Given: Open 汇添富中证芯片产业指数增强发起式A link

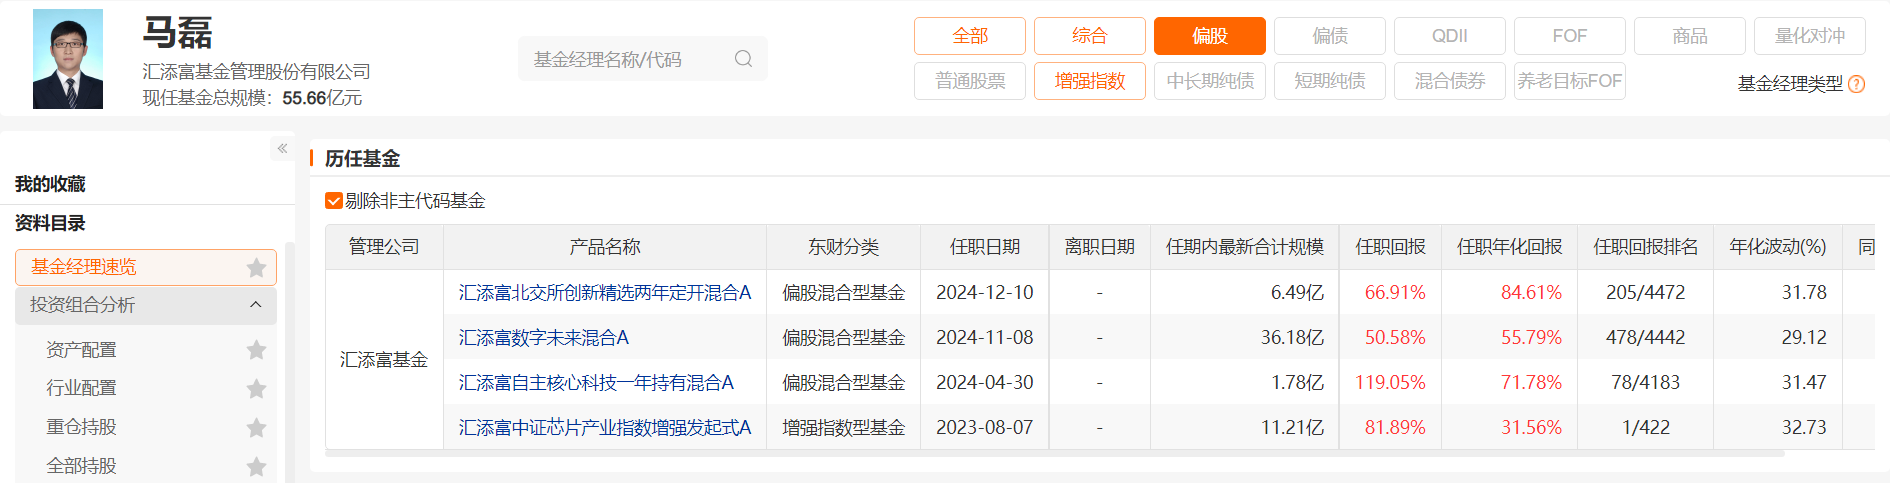Looking at the screenshot, I should (604, 428).
